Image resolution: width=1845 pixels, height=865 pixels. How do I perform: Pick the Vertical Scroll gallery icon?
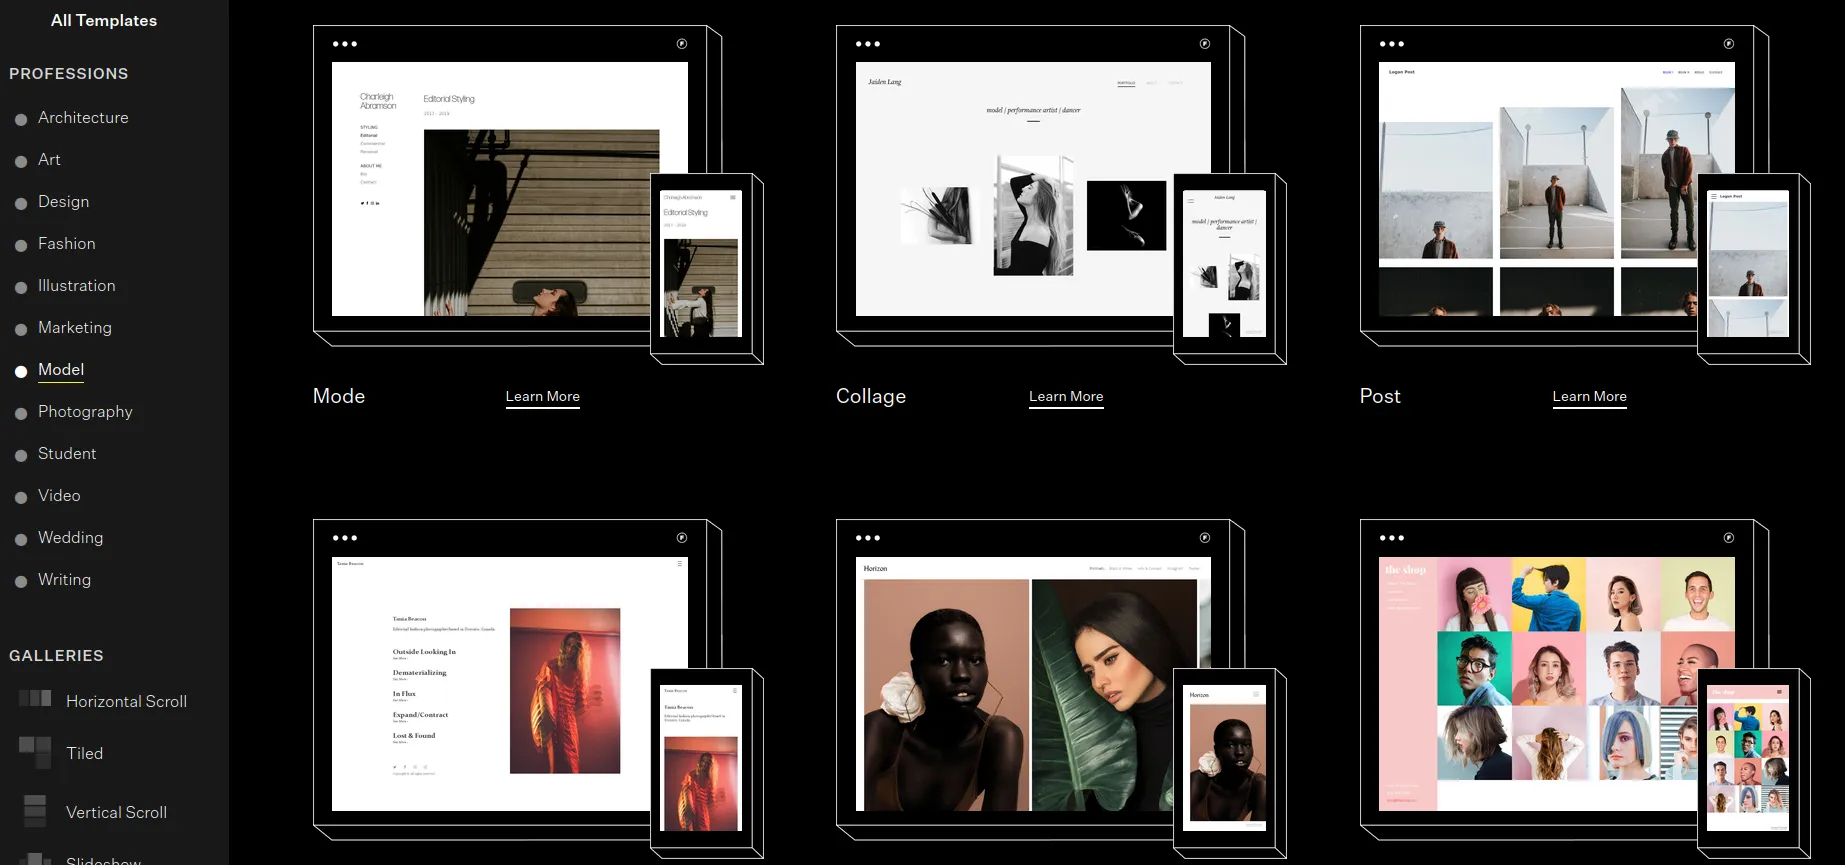[35, 811]
